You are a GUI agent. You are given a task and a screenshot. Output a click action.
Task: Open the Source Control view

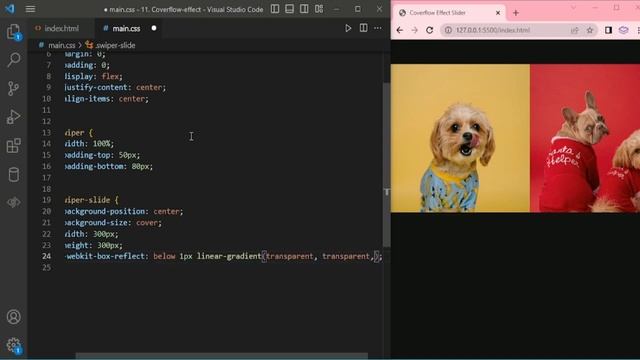(x=13, y=88)
